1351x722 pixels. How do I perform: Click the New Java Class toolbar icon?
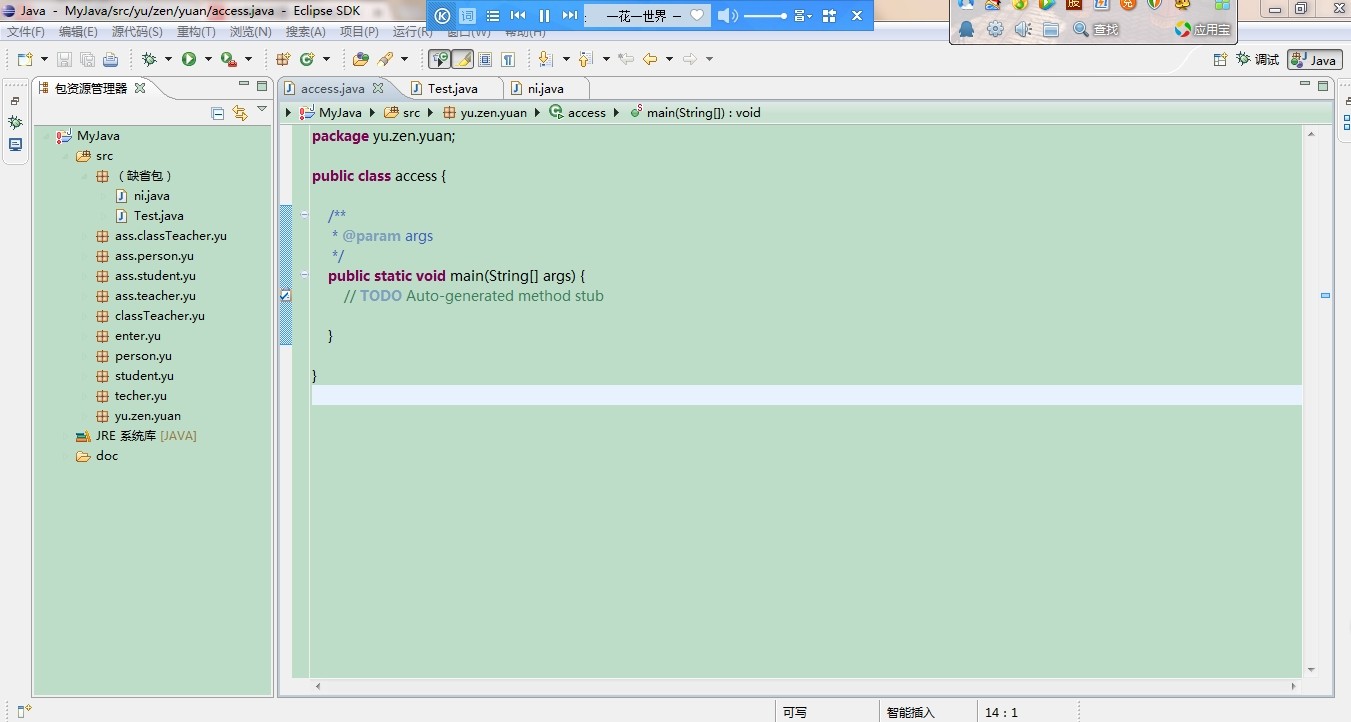[x=308, y=59]
